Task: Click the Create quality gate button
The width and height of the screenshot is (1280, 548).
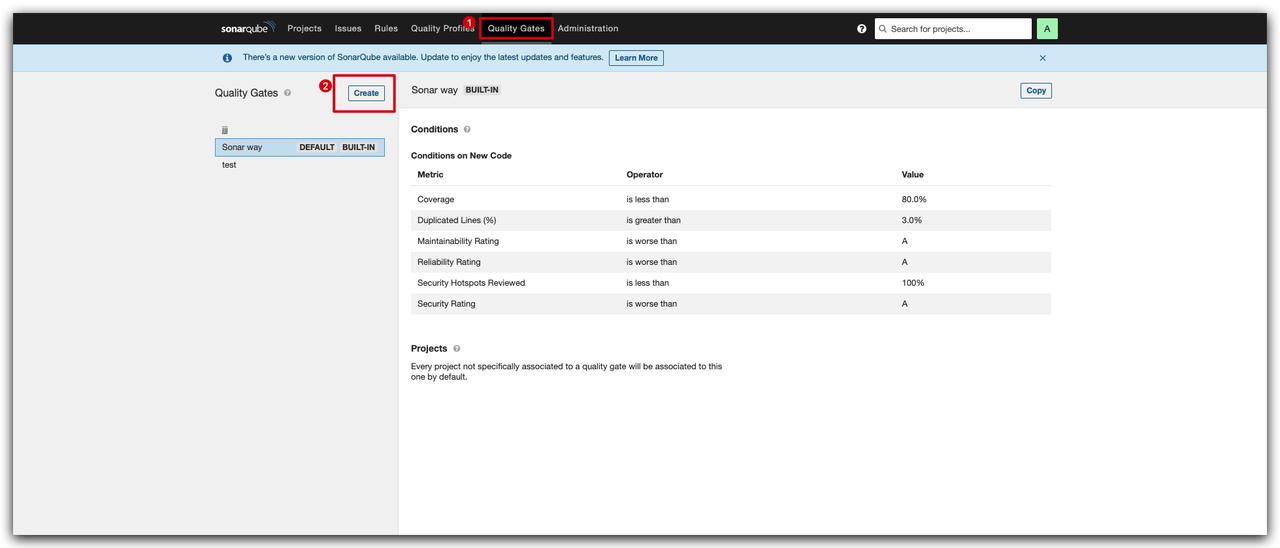Action: click(x=366, y=93)
